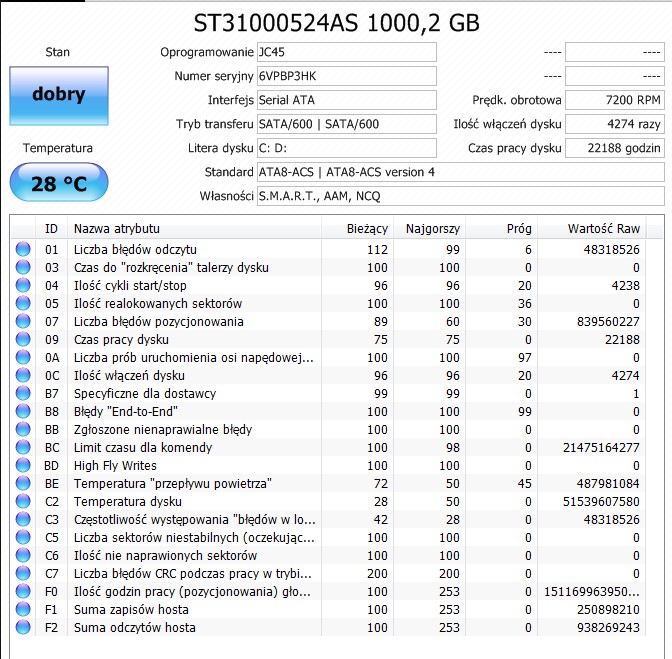Click the Standard field ATA8-ACS

coord(461,172)
